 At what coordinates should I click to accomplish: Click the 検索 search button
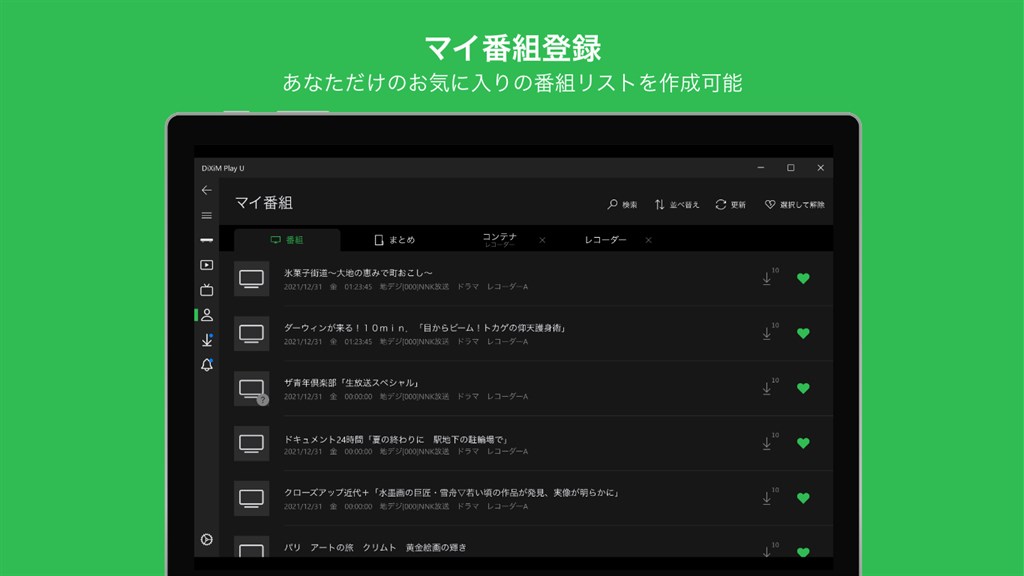[622, 204]
